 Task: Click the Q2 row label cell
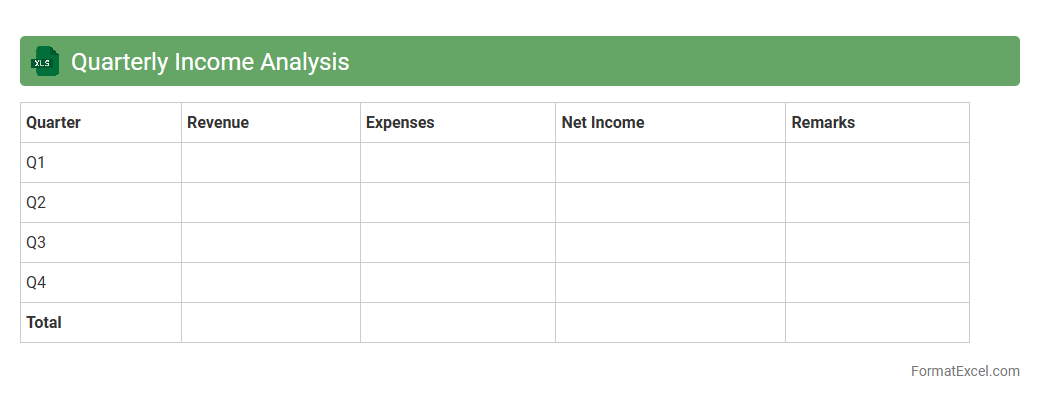pos(100,203)
